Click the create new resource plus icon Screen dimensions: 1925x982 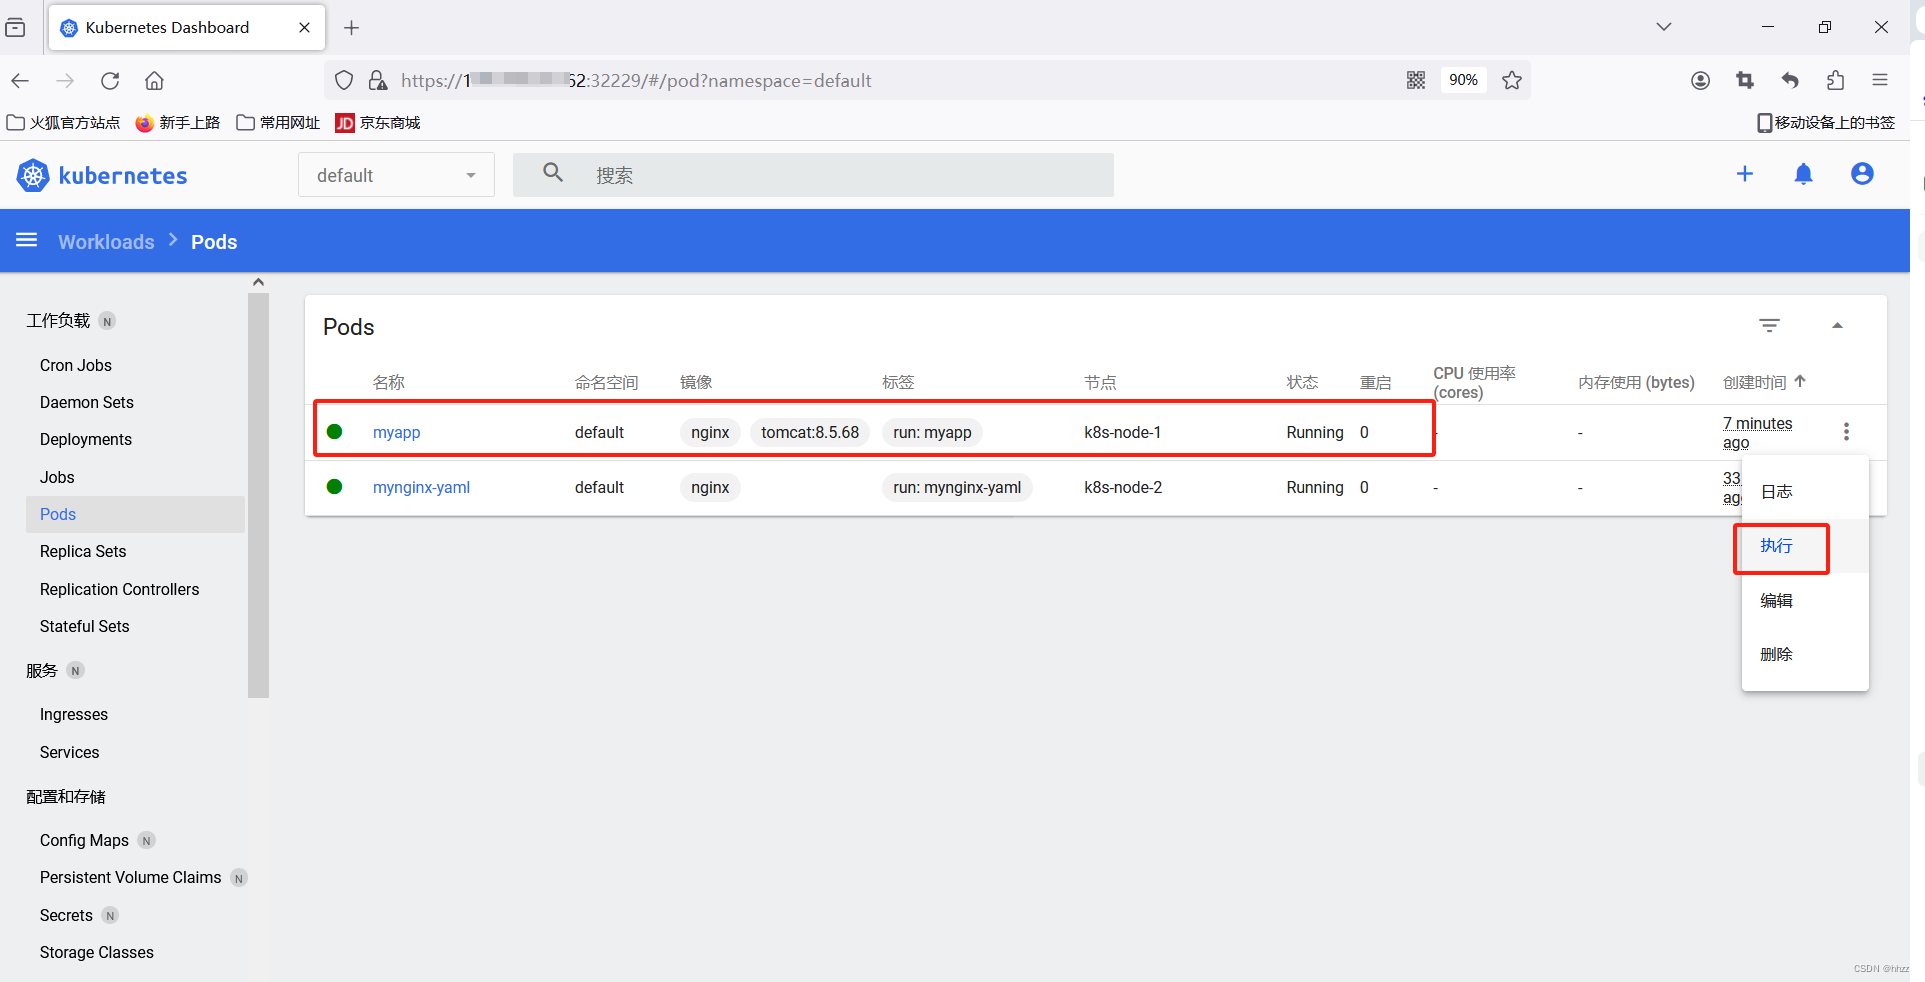click(x=1745, y=174)
